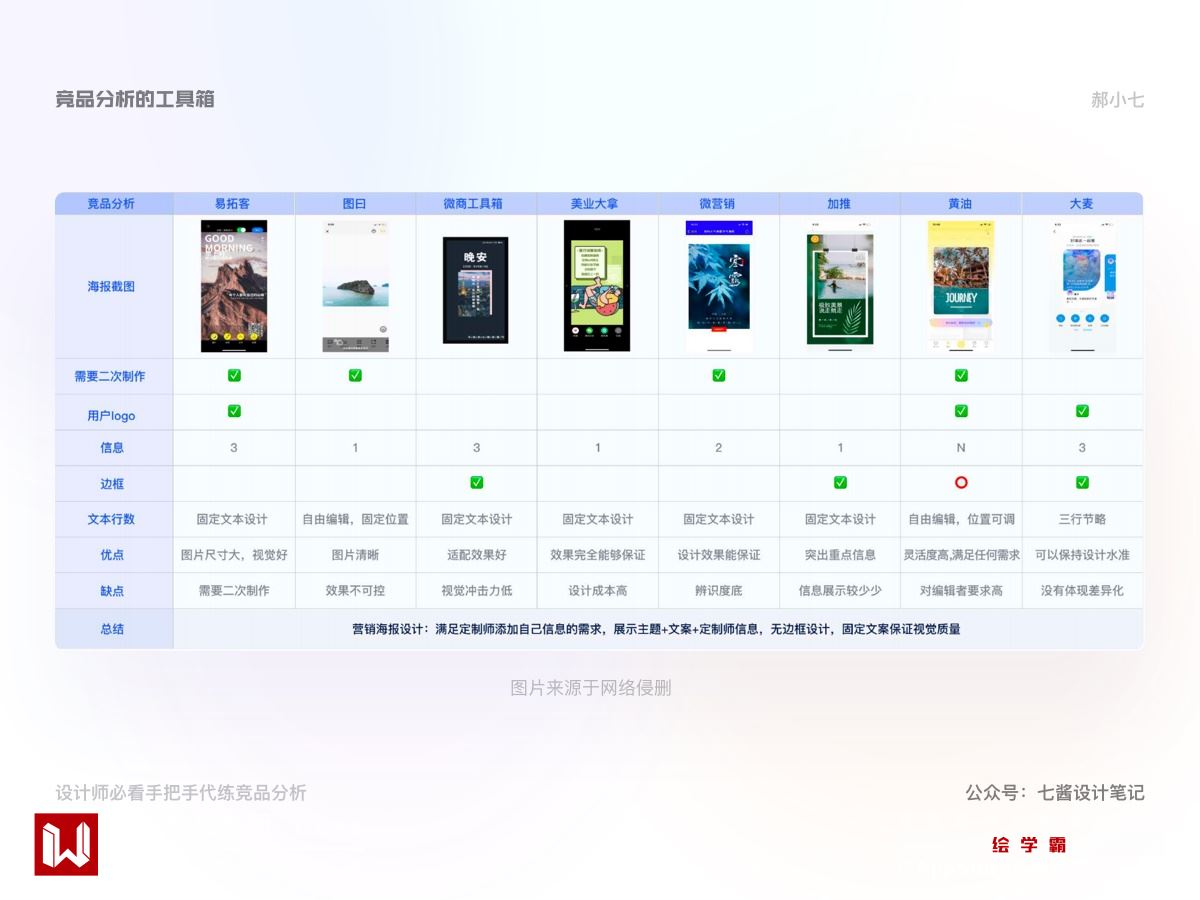This screenshot has height=900, width=1200.
Task: Click the '三行节略' cell
Action: pyautogui.click(x=1082, y=519)
